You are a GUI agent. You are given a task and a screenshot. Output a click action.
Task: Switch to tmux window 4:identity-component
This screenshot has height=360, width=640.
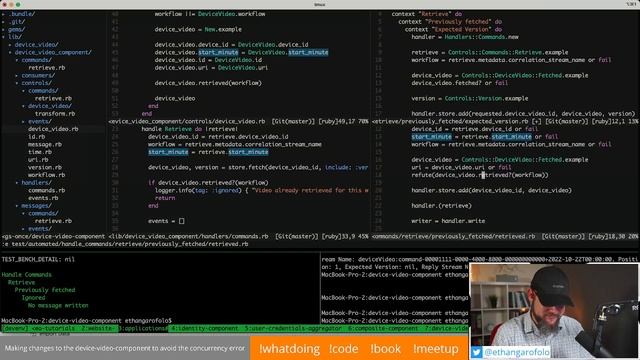coord(205,328)
